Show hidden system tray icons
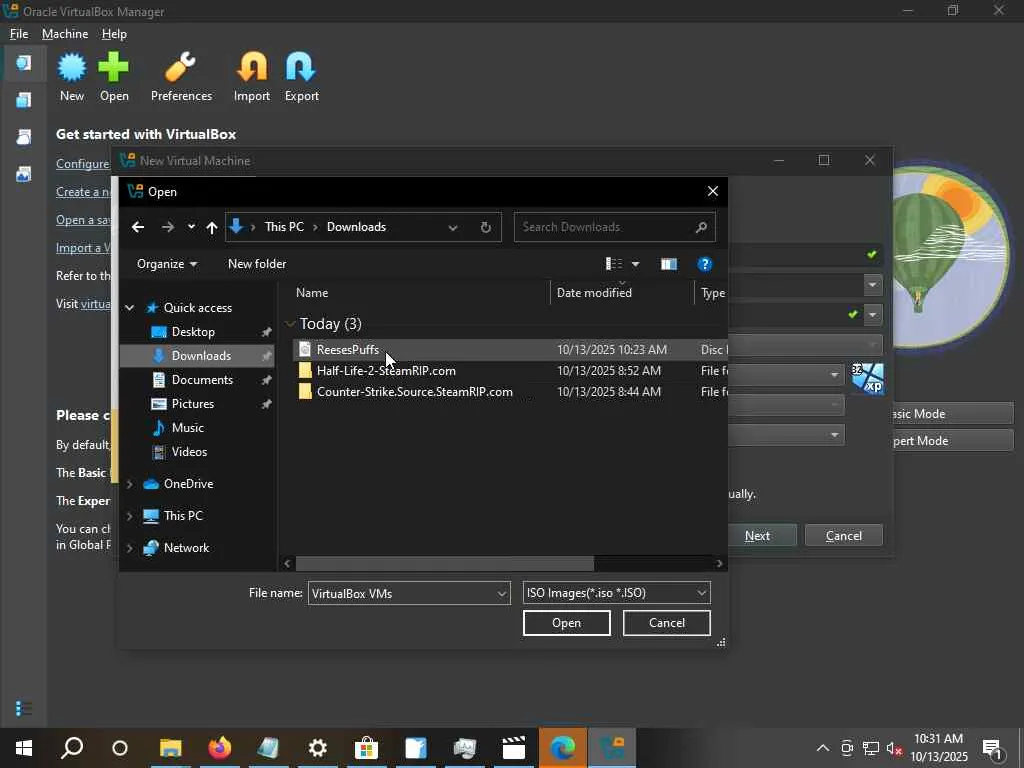 (823, 748)
